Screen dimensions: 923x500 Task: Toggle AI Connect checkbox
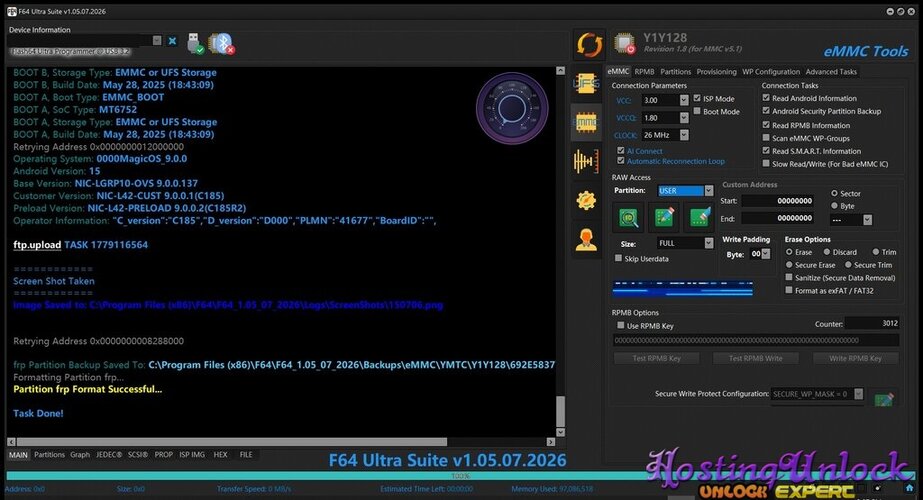620,151
